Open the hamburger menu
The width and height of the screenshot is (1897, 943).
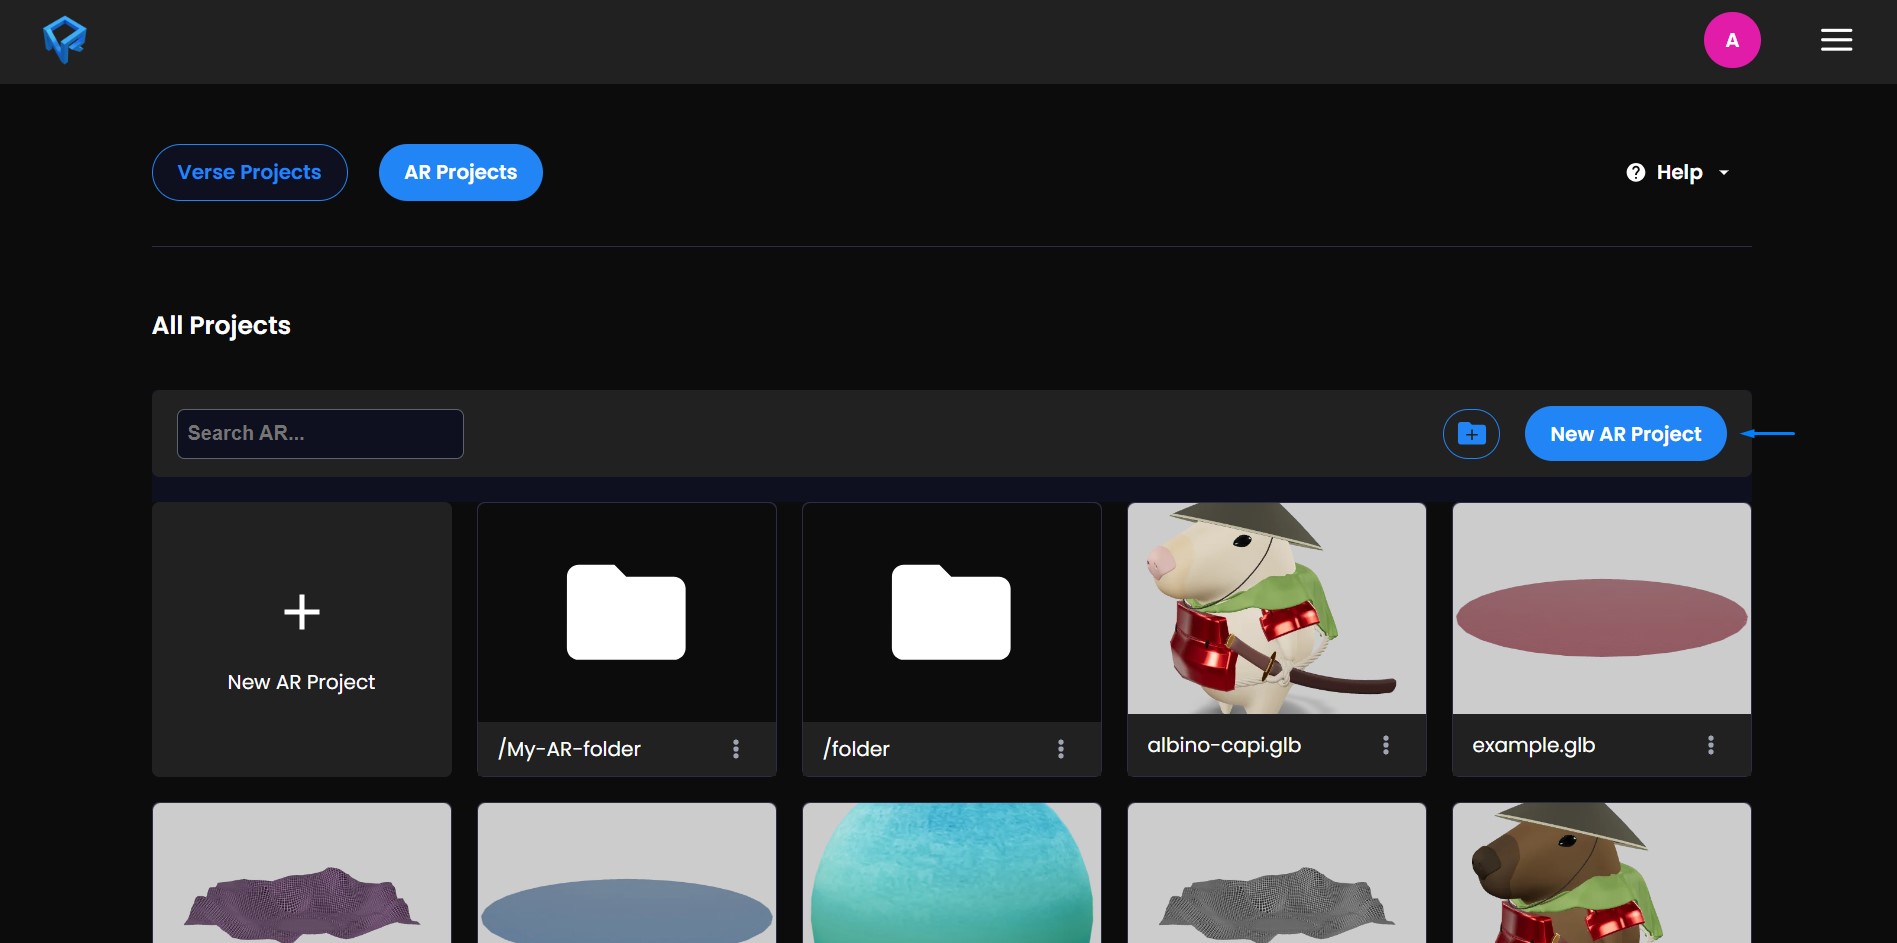click(x=1836, y=40)
